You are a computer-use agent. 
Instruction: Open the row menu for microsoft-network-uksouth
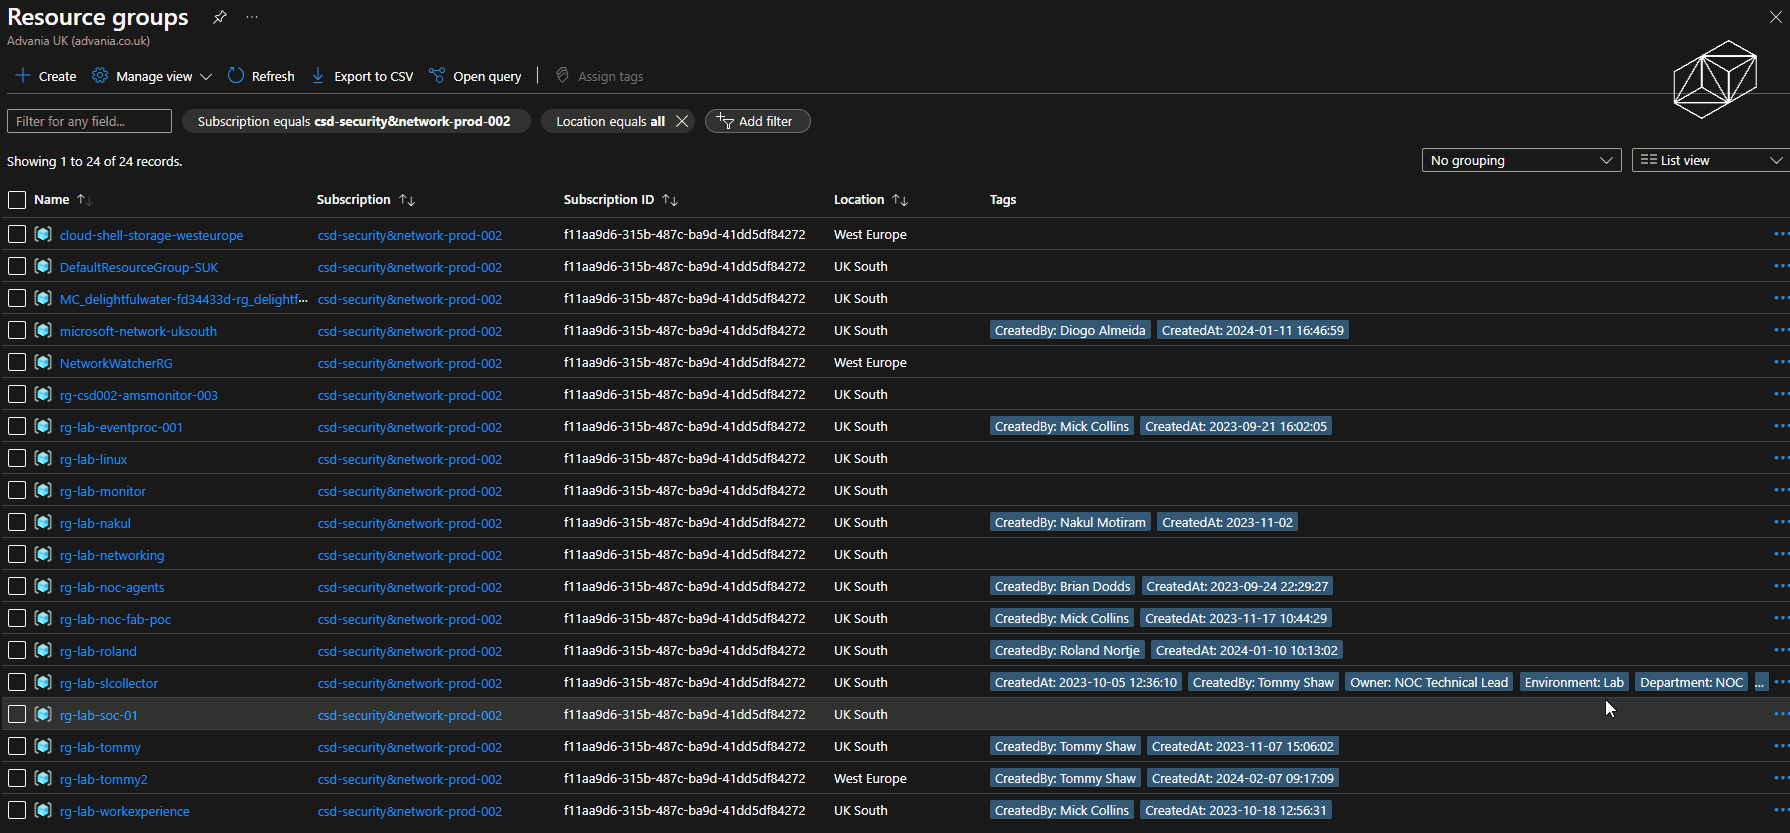pyautogui.click(x=1781, y=330)
